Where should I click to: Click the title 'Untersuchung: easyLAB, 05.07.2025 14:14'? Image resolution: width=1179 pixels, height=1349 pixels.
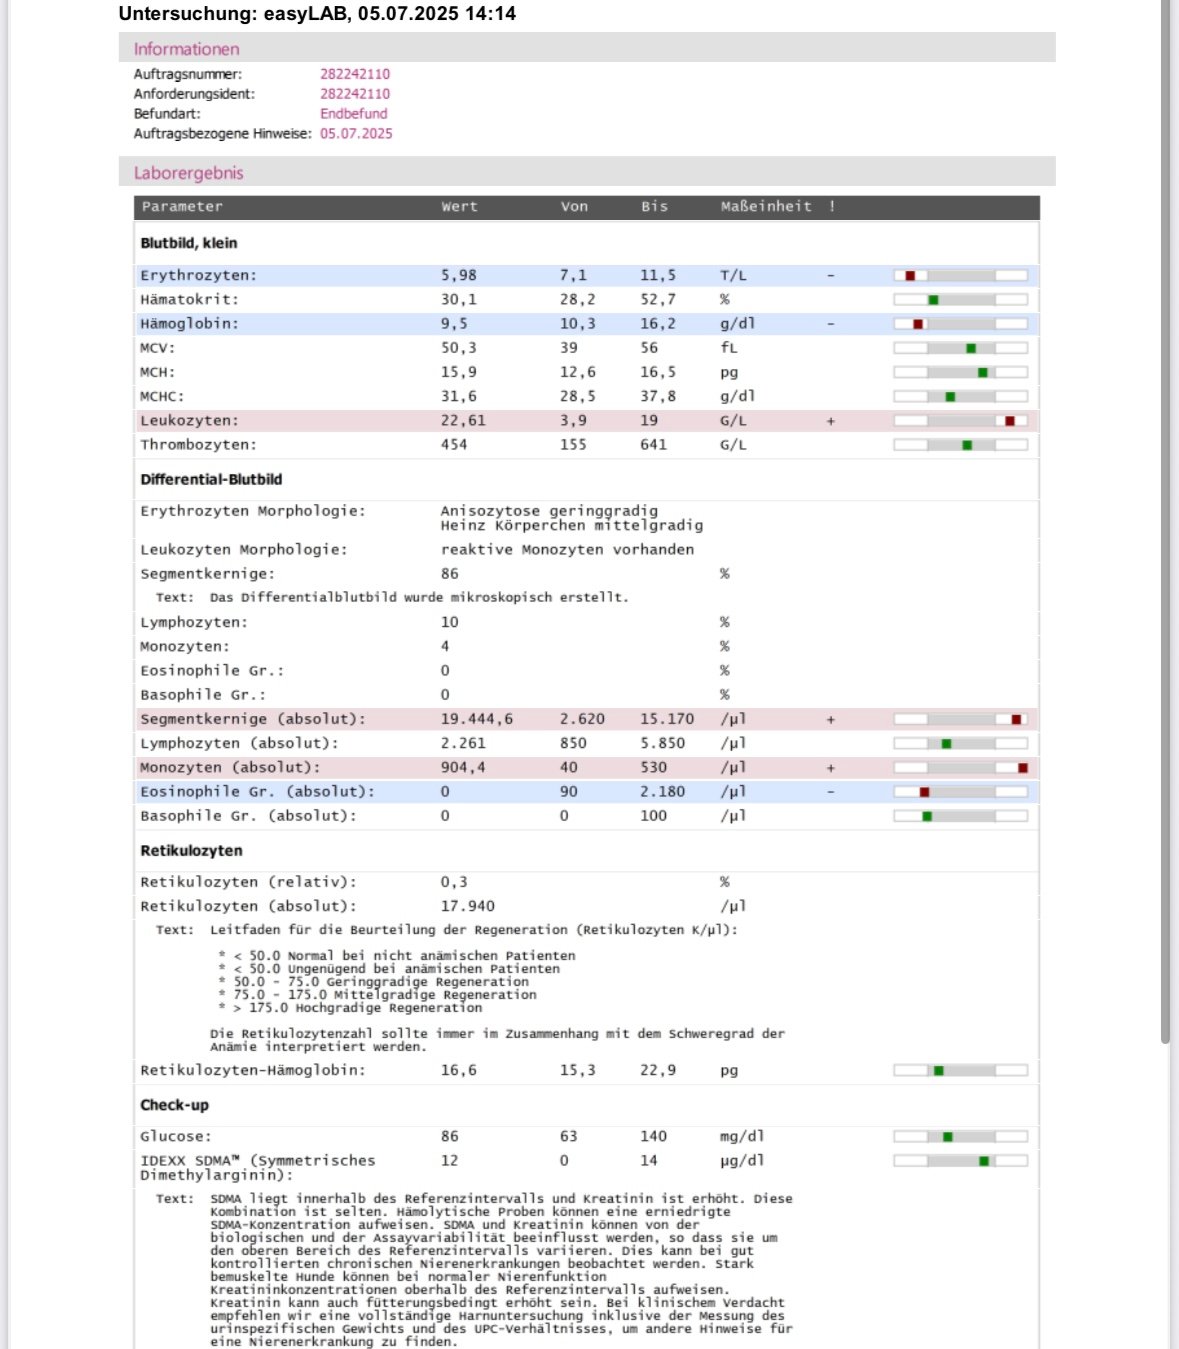coord(317,14)
